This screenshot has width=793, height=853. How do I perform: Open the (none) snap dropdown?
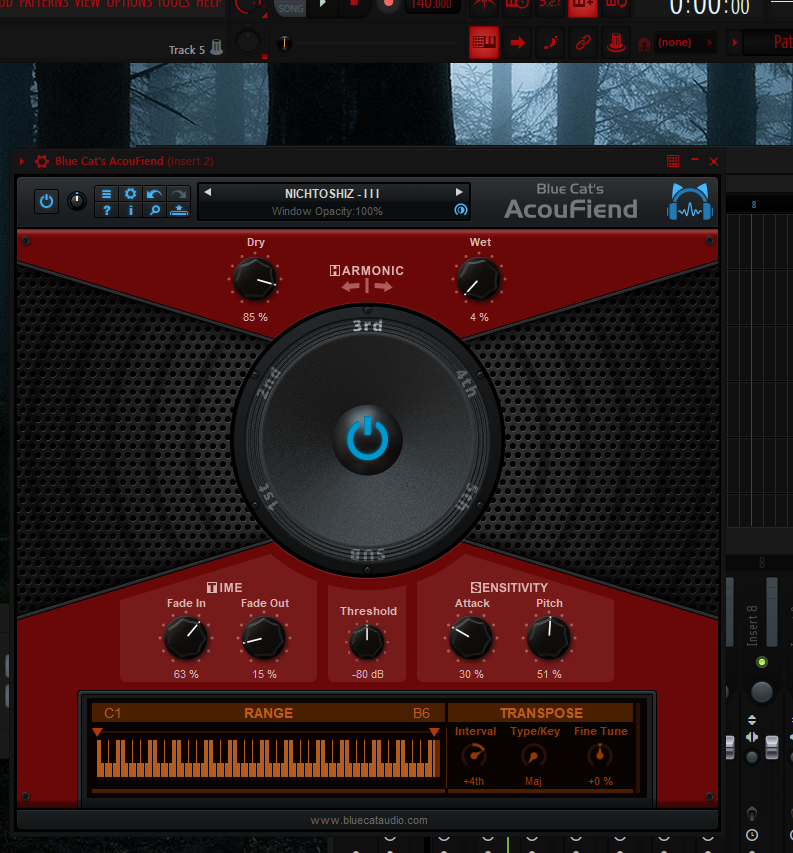[685, 42]
